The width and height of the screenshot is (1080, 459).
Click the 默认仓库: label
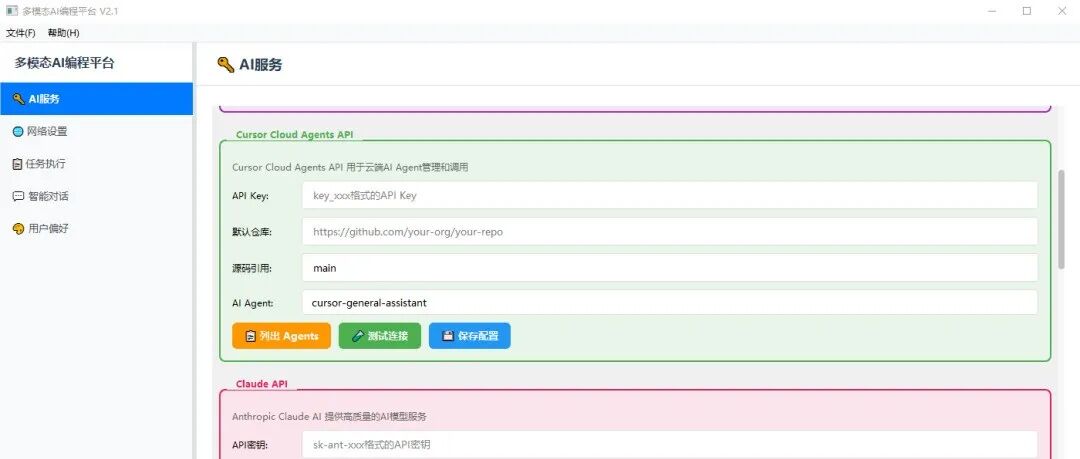click(252, 232)
